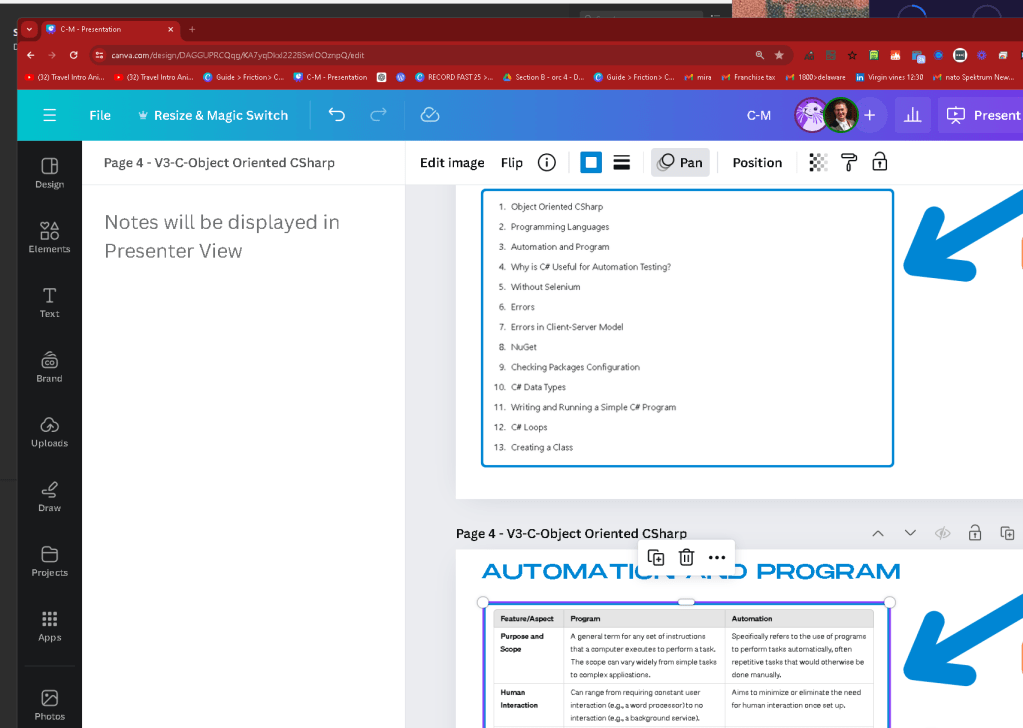Image resolution: width=1023 pixels, height=728 pixels.
Task: Open the Text side panel
Action: (50, 302)
